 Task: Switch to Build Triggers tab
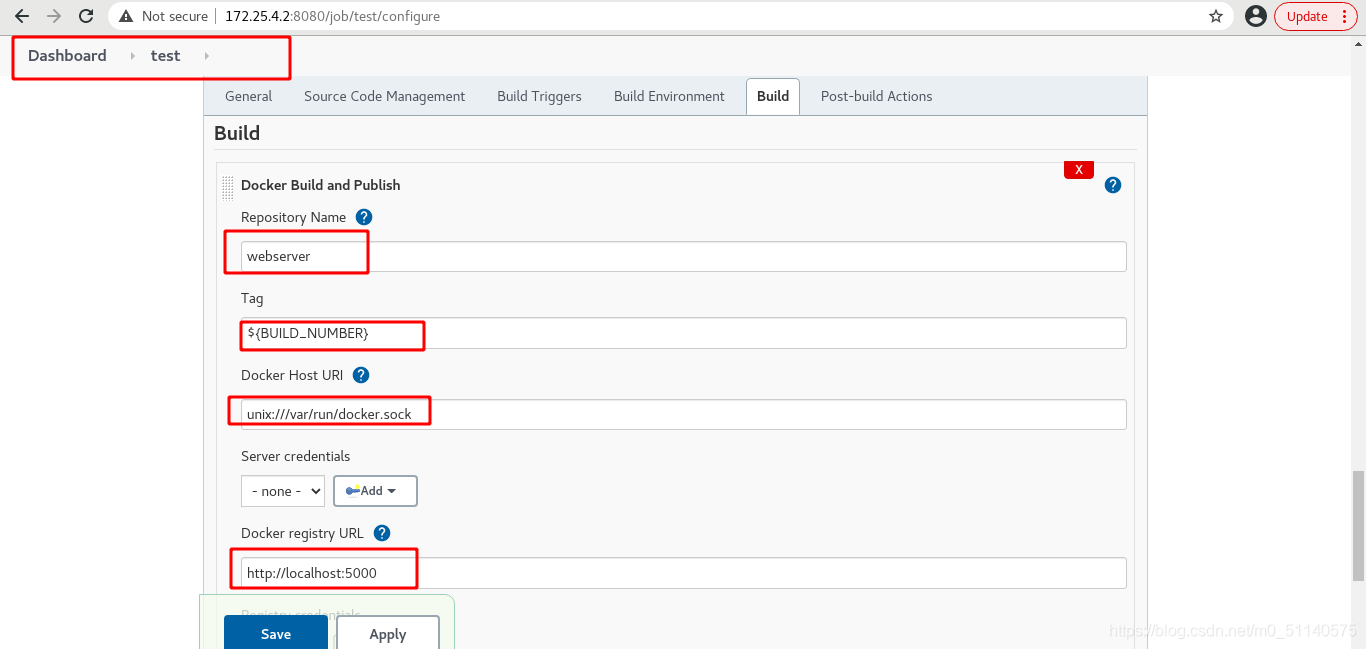click(x=539, y=96)
